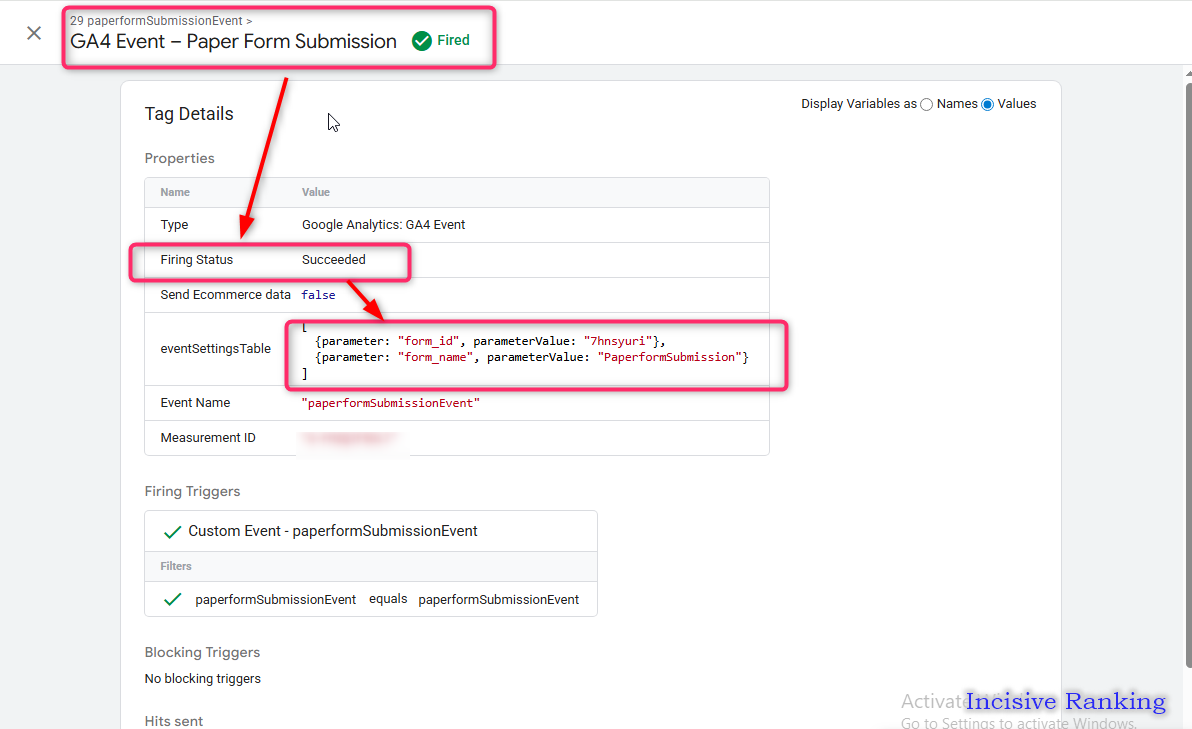Click the Tag Details heading

tap(189, 114)
